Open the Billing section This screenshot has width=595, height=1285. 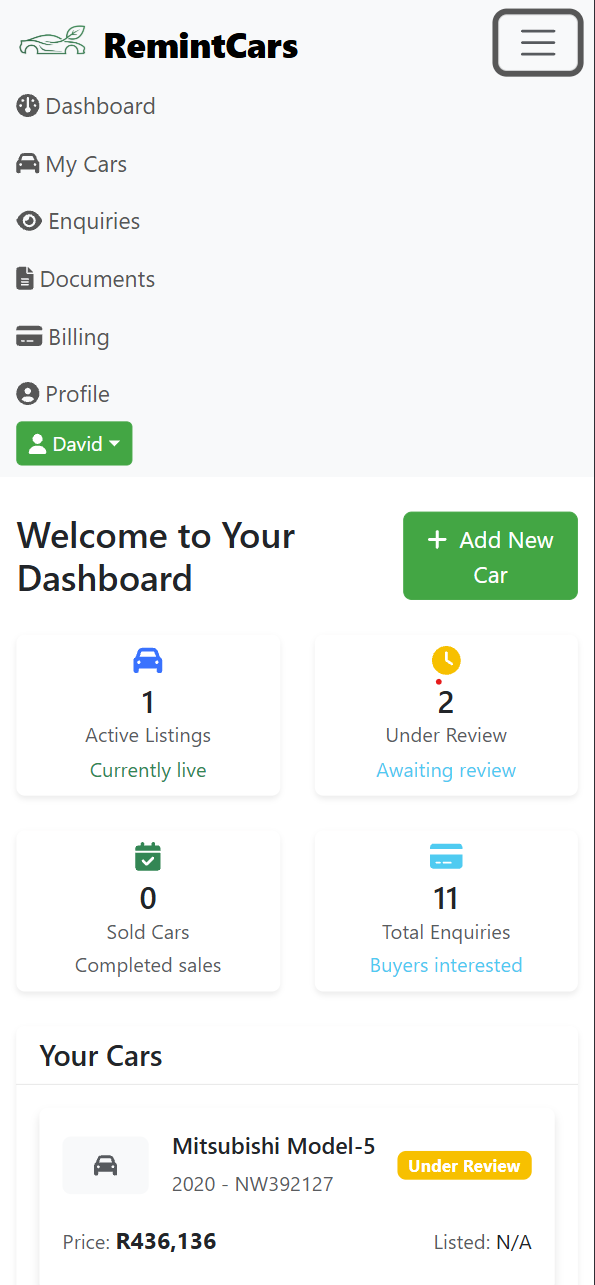63,337
